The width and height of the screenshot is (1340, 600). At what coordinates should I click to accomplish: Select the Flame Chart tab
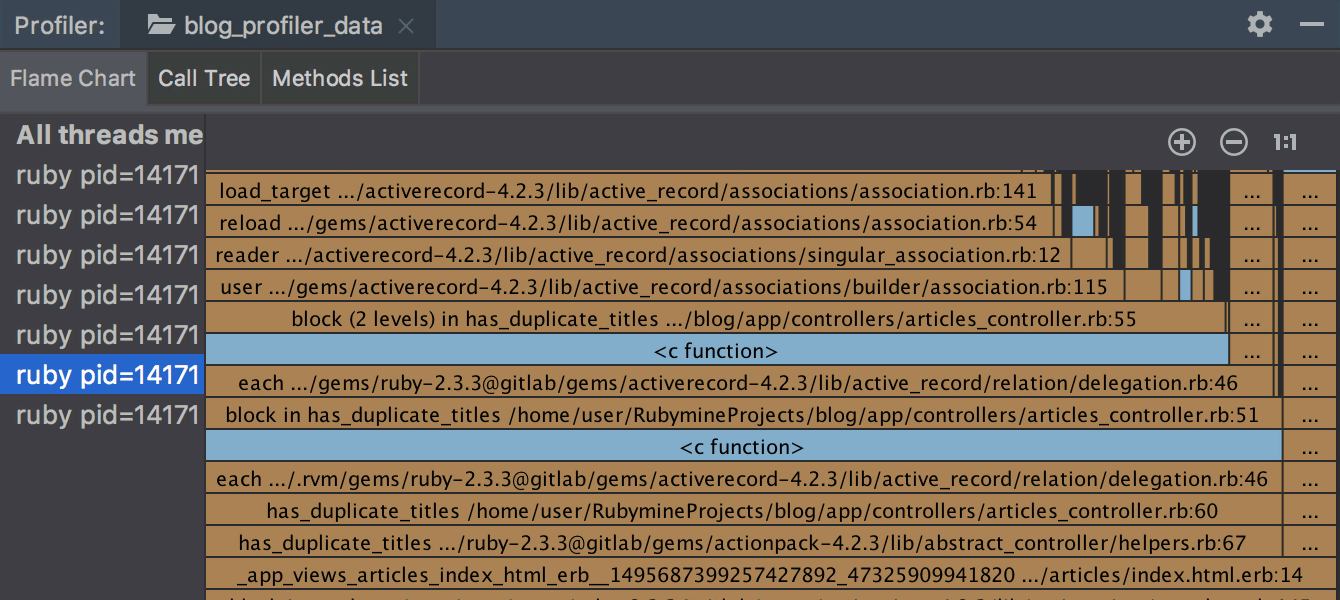coord(73,77)
